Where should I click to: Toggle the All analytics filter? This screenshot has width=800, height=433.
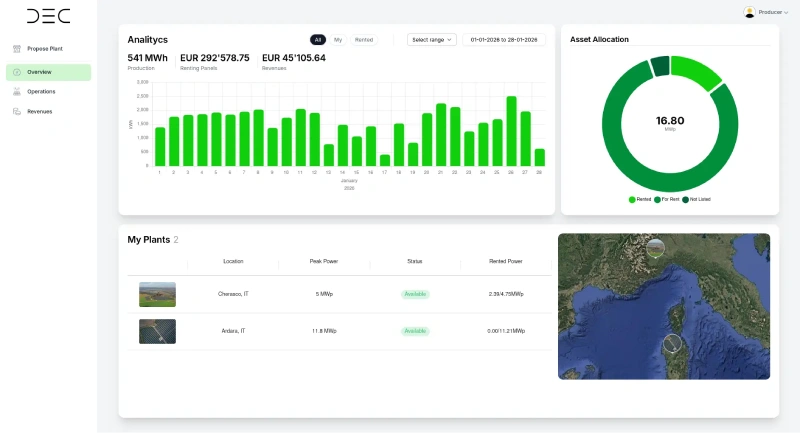[x=318, y=40]
